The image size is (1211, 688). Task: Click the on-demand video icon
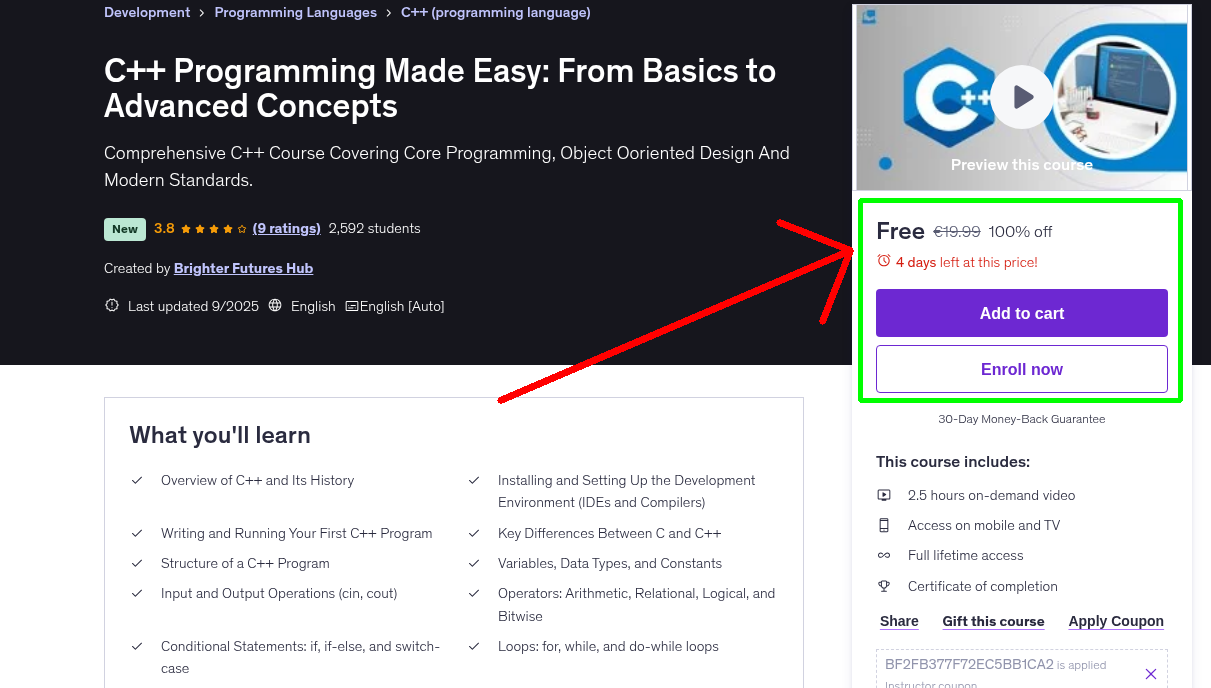click(x=884, y=494)
